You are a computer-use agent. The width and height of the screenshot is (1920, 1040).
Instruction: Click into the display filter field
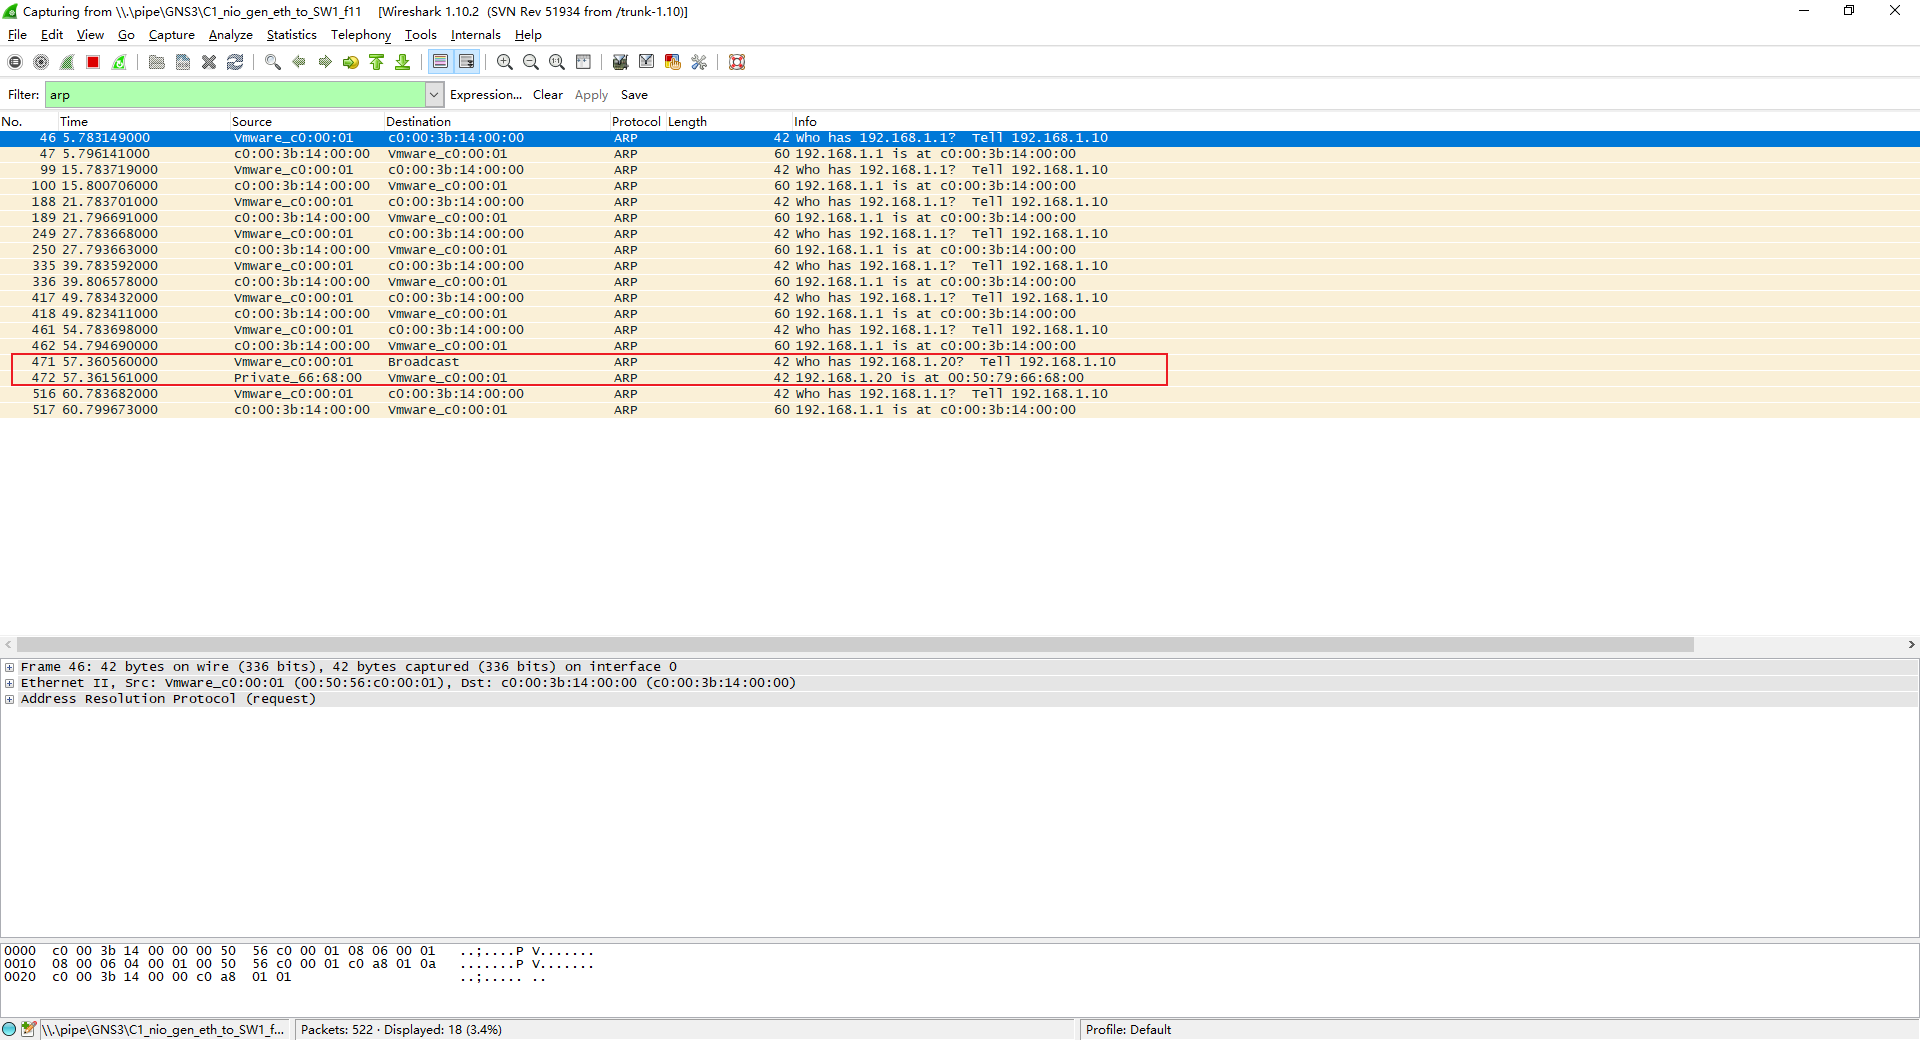[x=235, y=95]
